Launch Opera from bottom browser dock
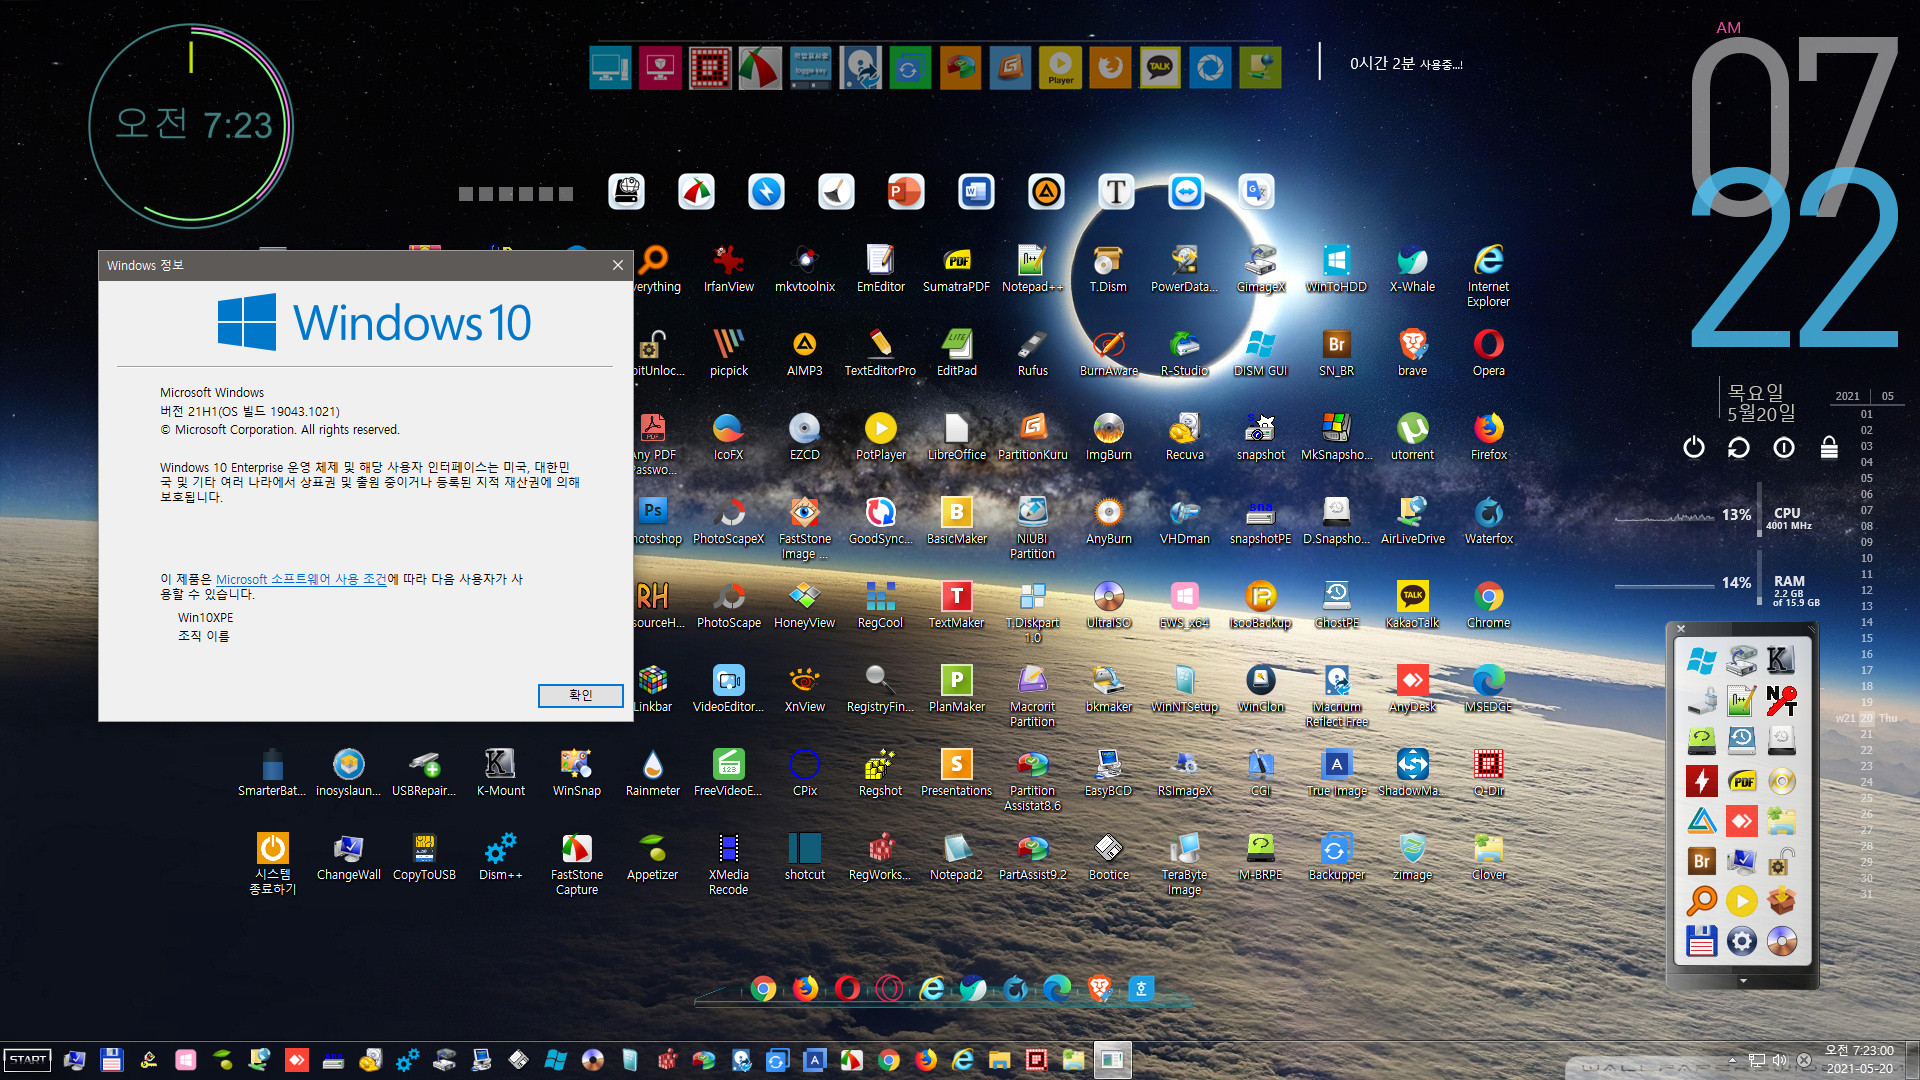The height and width of the screenshot is (1080, 1920). pos(847,989)
